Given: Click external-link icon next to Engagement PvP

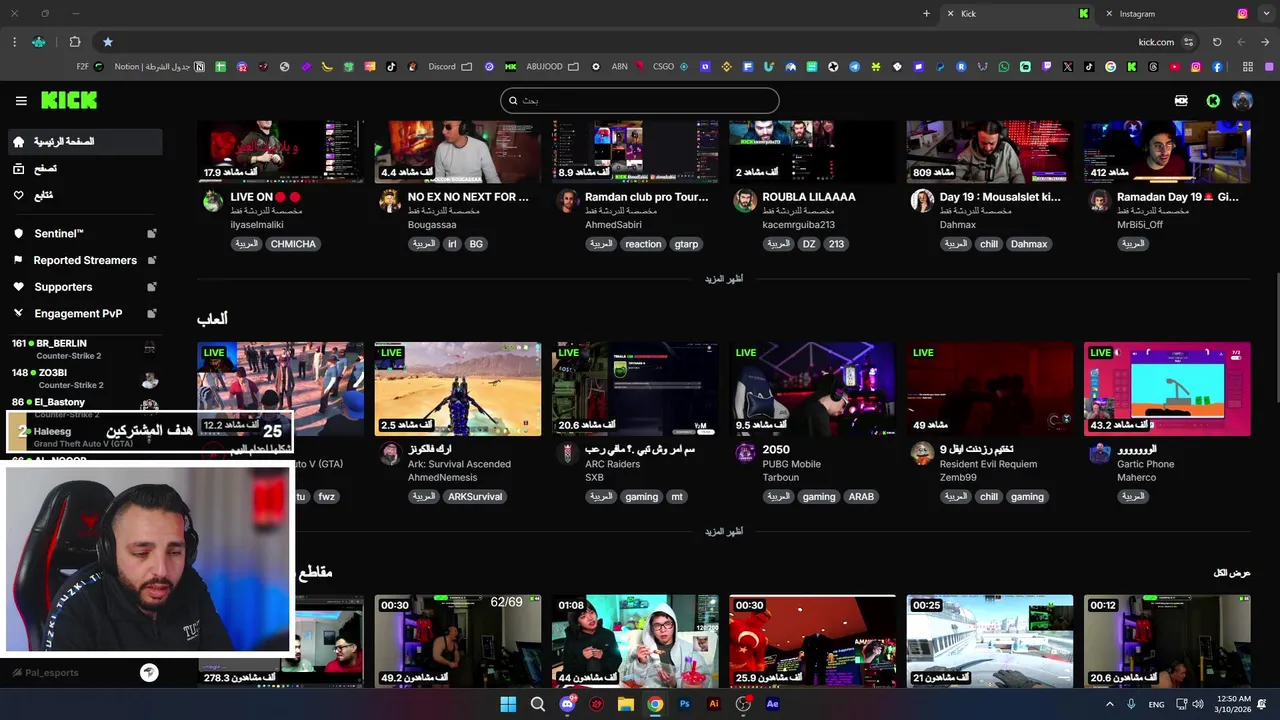Looking at the screenshot, I should pyautogui.click(x=152, y=313).
